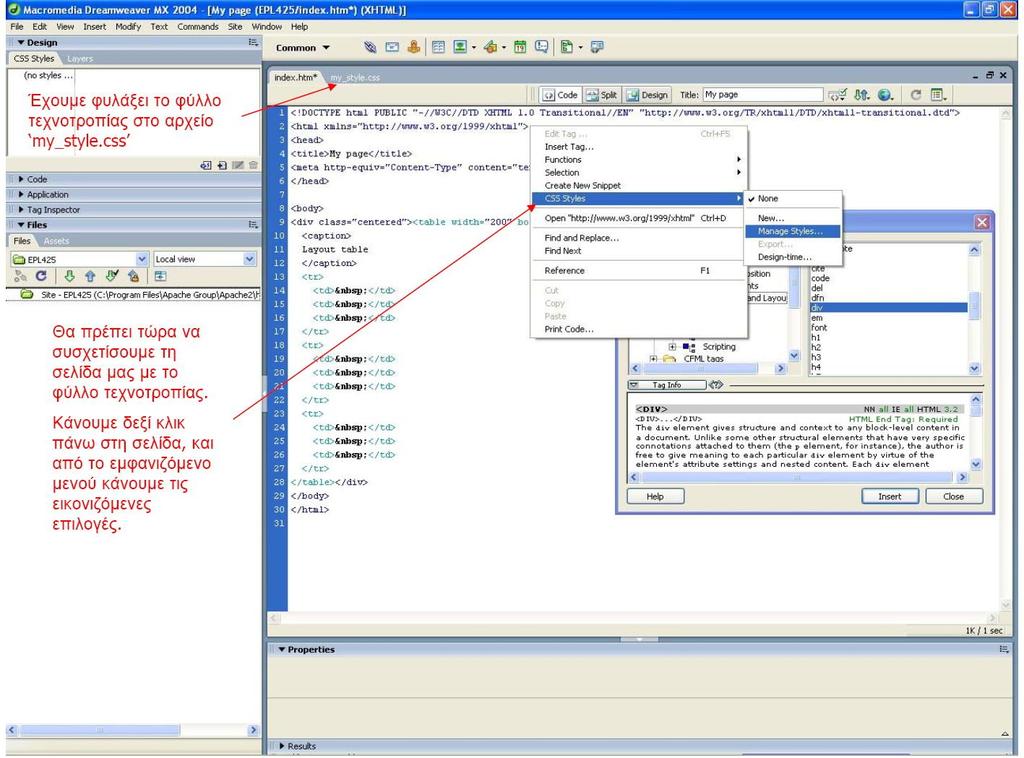Click the Check In files icon
The width and height of the screenshot is (1024, 758).
click(133, 276)
